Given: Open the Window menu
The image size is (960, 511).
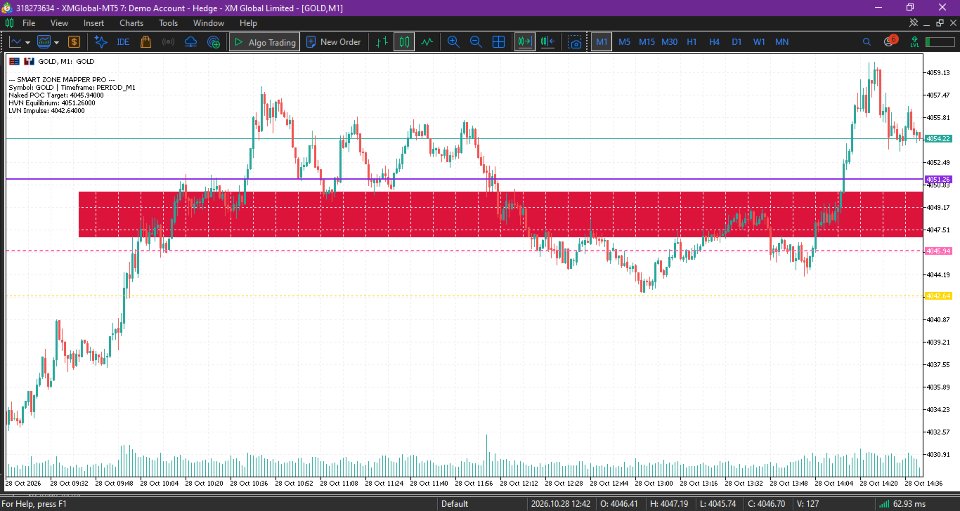Looking at the screenshot, I should click(208, 23).
